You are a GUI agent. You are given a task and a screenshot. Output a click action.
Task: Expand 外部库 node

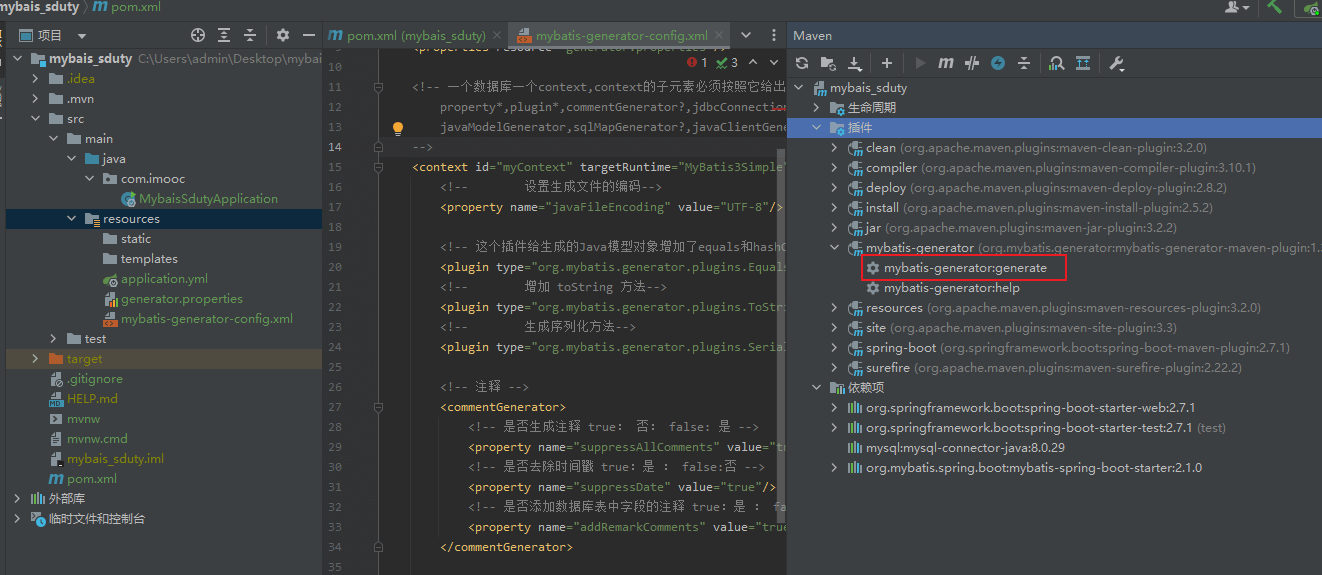pyautogui.click(x=17, y=499)
